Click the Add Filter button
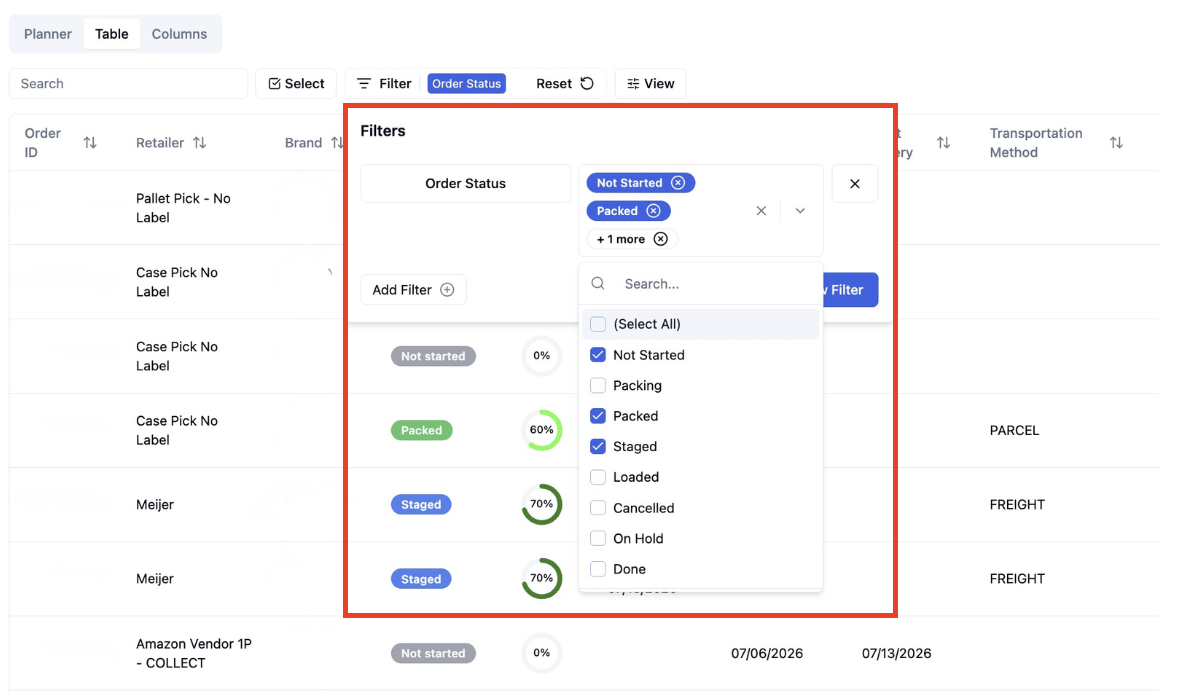1180x694 pixels. (413, 290)
